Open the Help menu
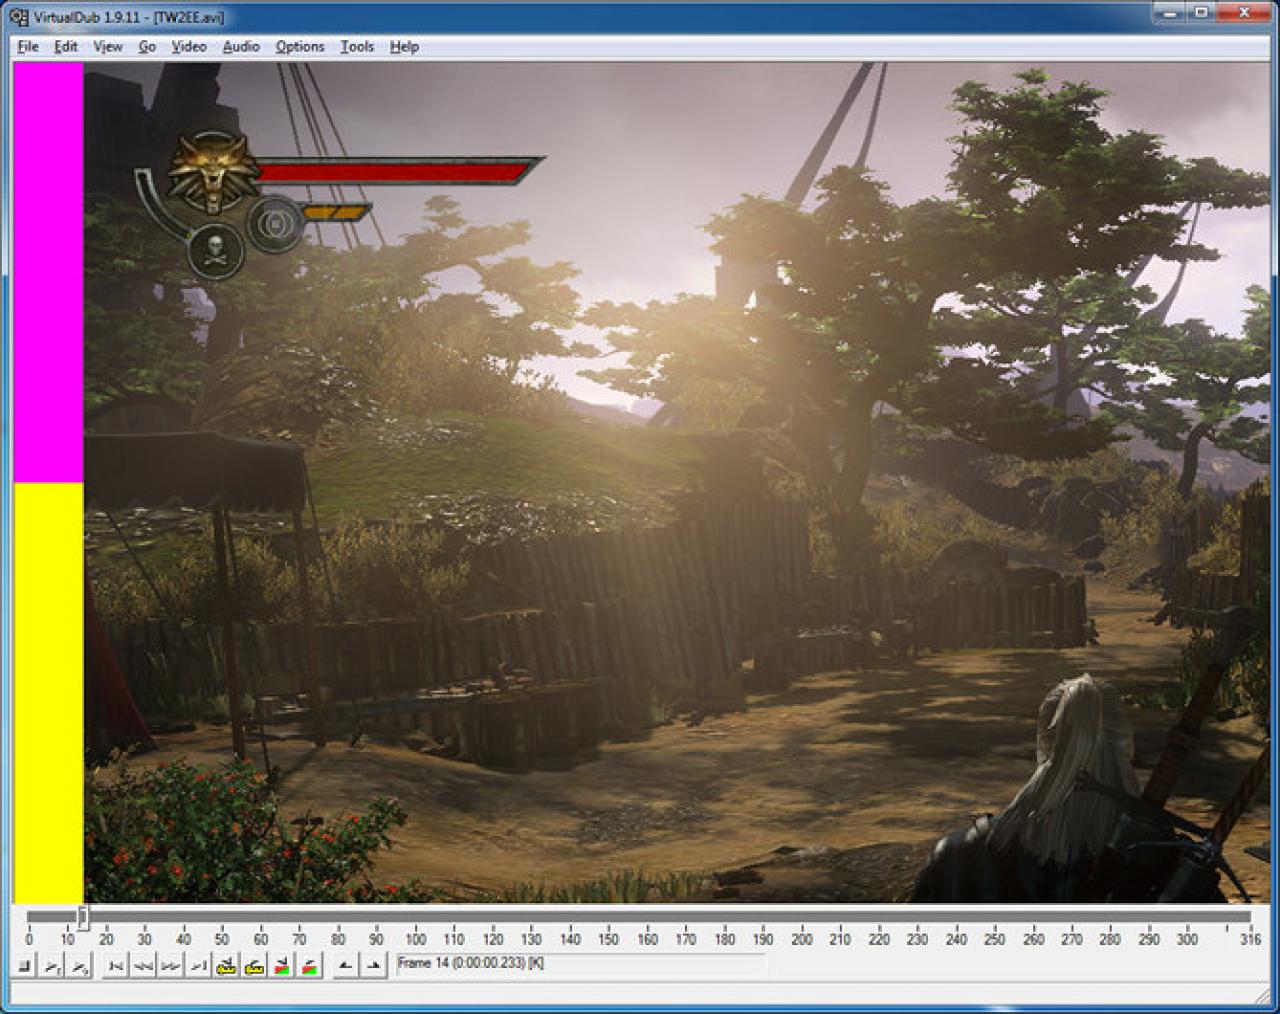 [x=404, y=46]
